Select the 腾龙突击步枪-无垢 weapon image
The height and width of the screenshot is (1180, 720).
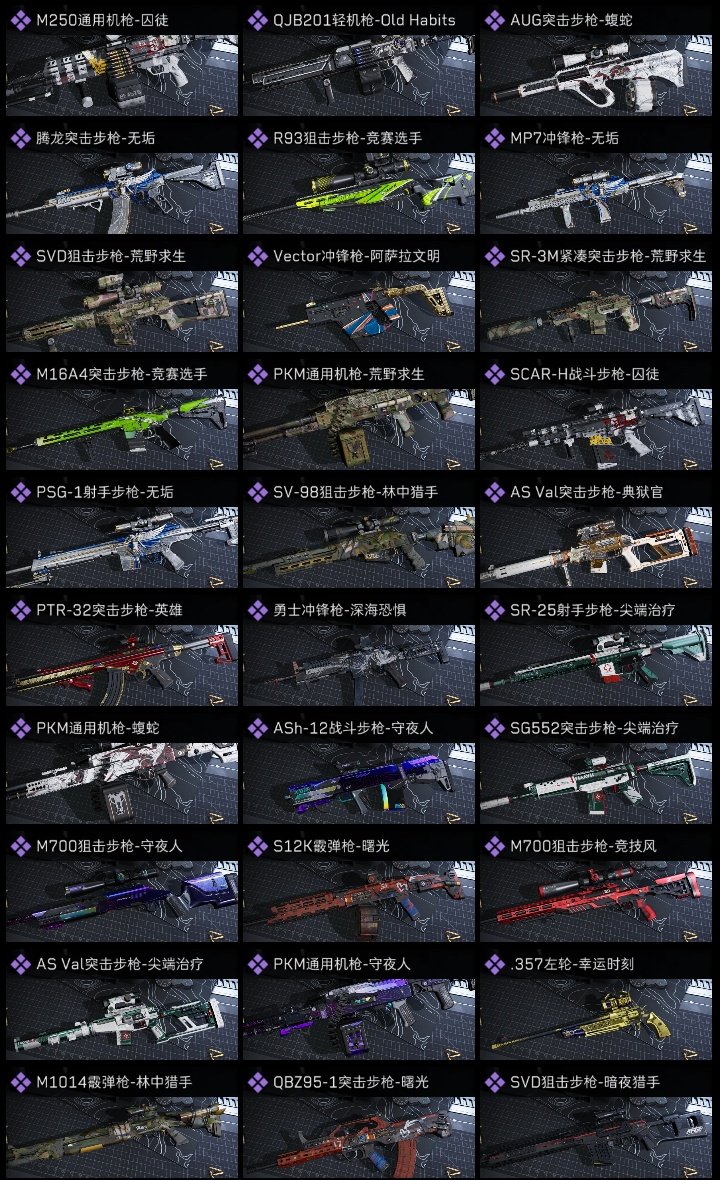[x=122, y=193]
